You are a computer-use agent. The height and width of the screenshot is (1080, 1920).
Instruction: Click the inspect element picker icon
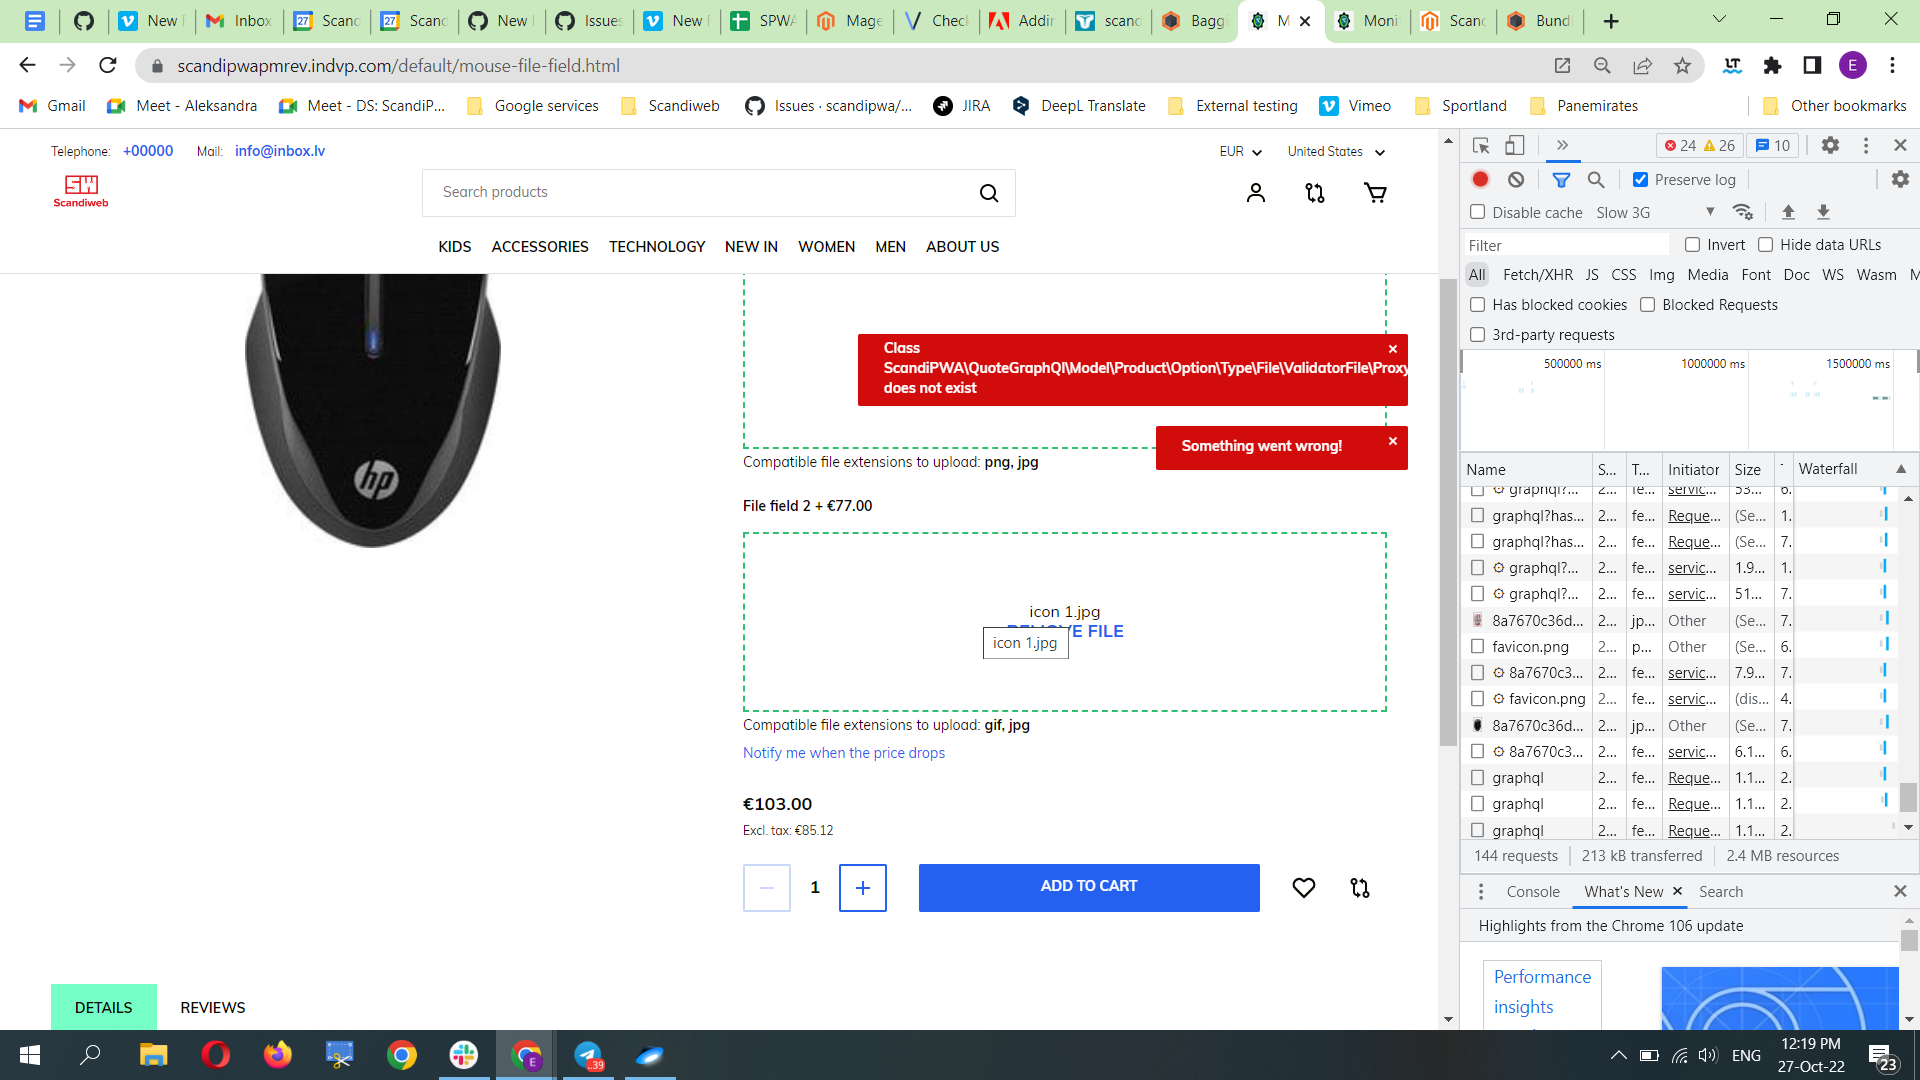click(x=1481, y=146)
